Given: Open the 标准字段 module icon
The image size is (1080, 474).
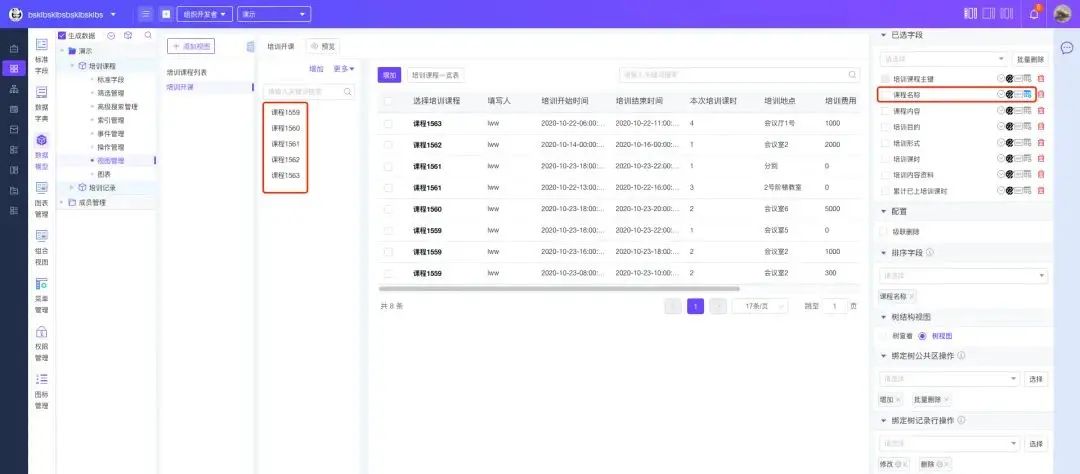Looking at the screenshot, I should coord(42,45).
